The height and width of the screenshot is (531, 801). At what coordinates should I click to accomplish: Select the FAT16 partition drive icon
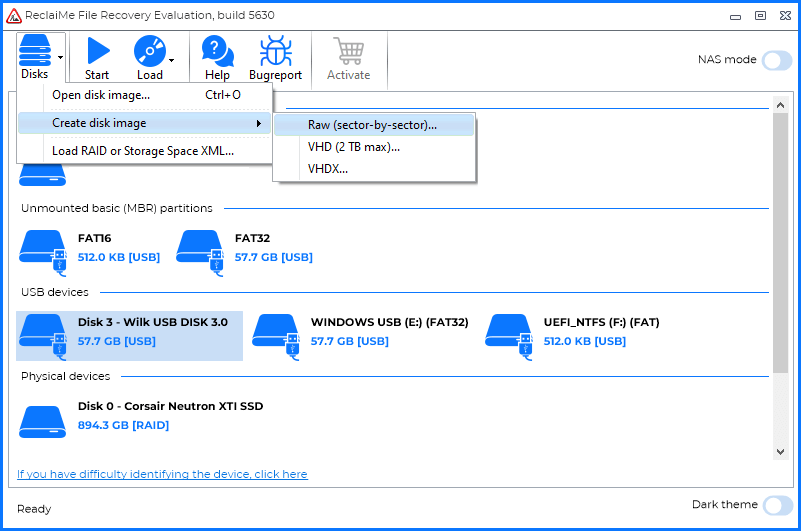click(43, 253)
